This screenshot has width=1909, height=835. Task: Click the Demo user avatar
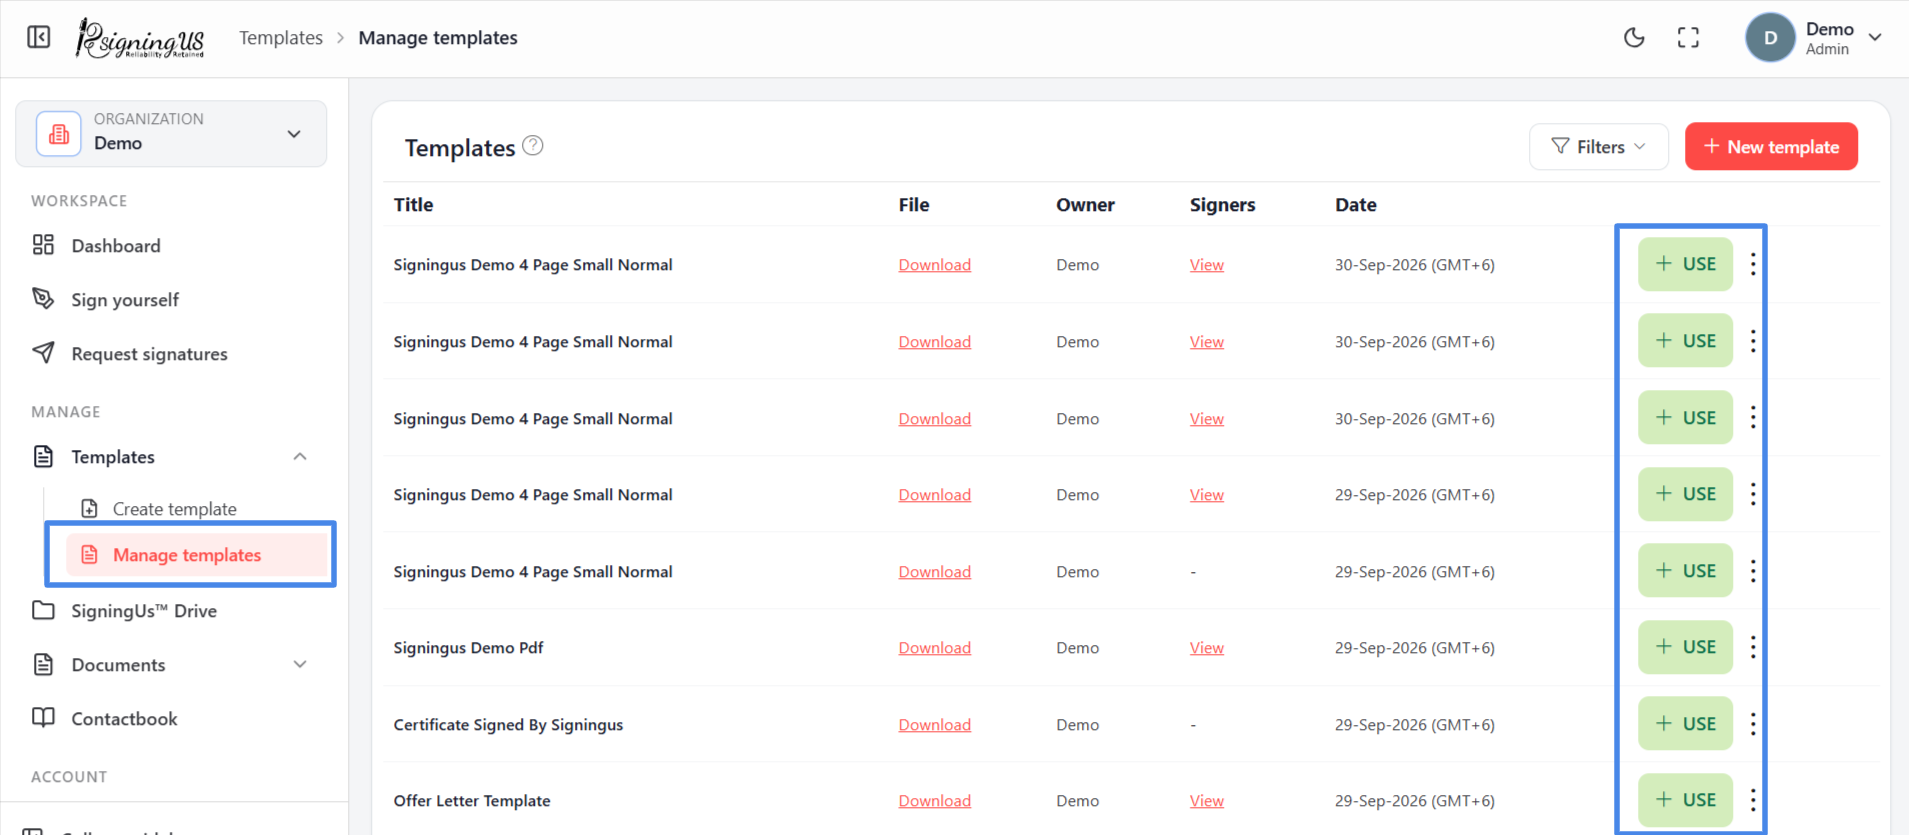click(x=1770, y=38)
